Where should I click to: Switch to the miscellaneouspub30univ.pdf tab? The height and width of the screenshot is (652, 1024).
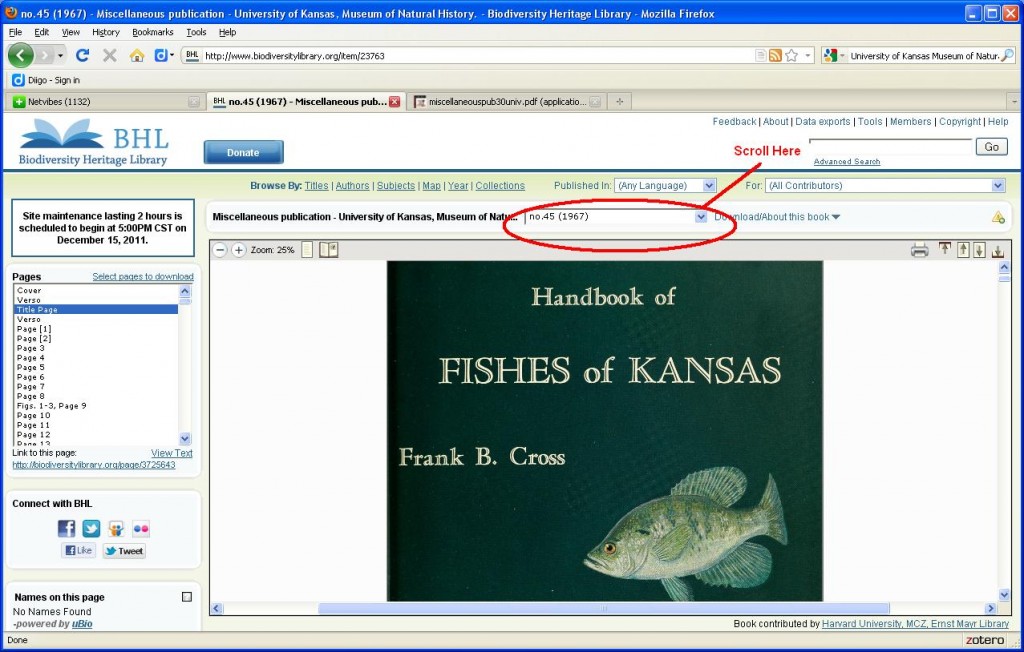coord(507,101)
